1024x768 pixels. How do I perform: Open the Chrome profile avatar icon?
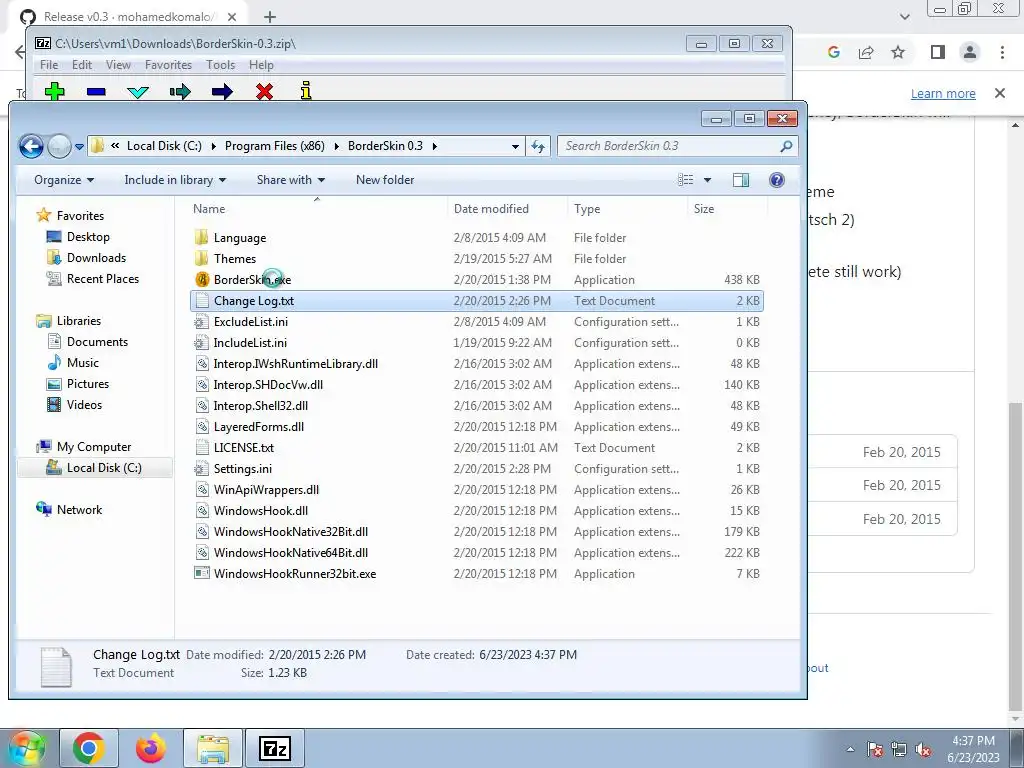point(970,52)
